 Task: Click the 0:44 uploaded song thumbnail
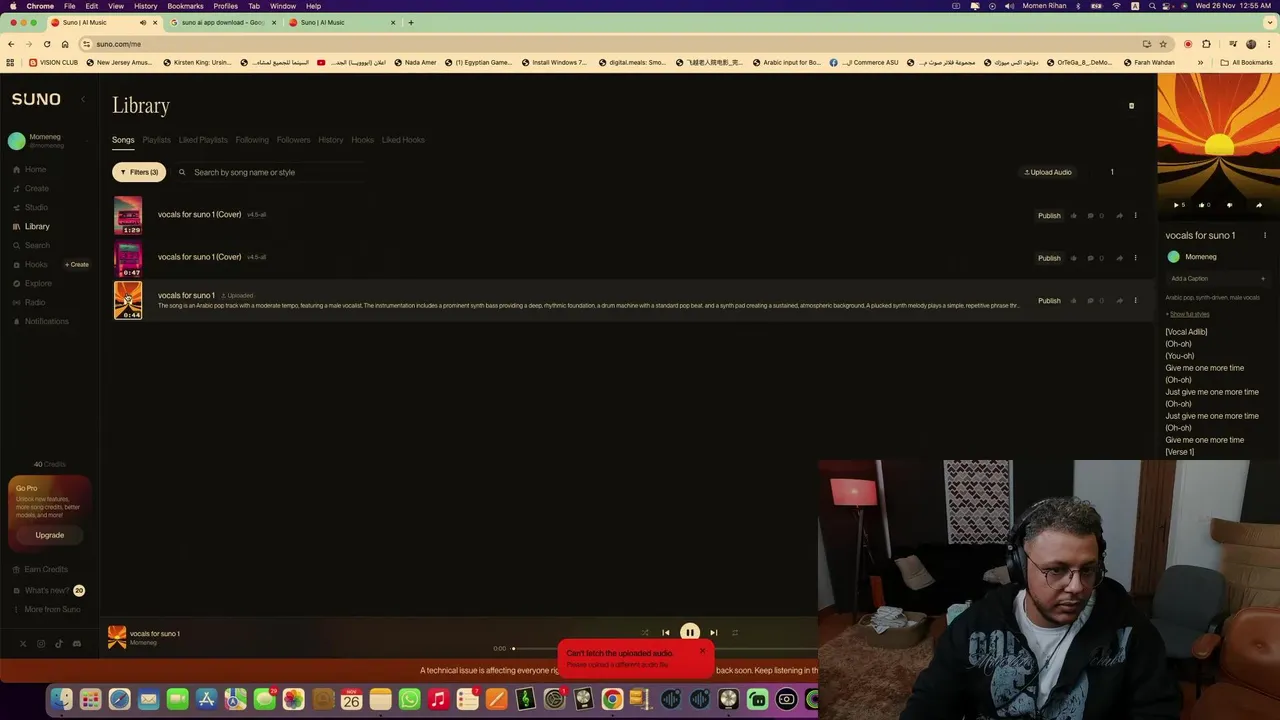click(128, 300)
